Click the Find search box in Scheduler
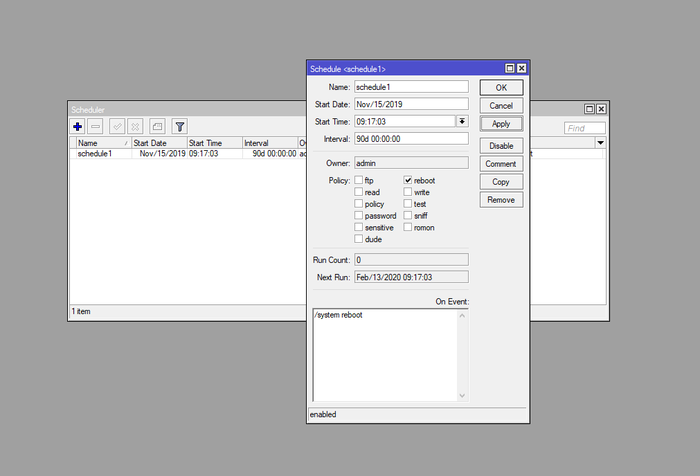The height and width of the screenshot is (476, 700). 584,128
